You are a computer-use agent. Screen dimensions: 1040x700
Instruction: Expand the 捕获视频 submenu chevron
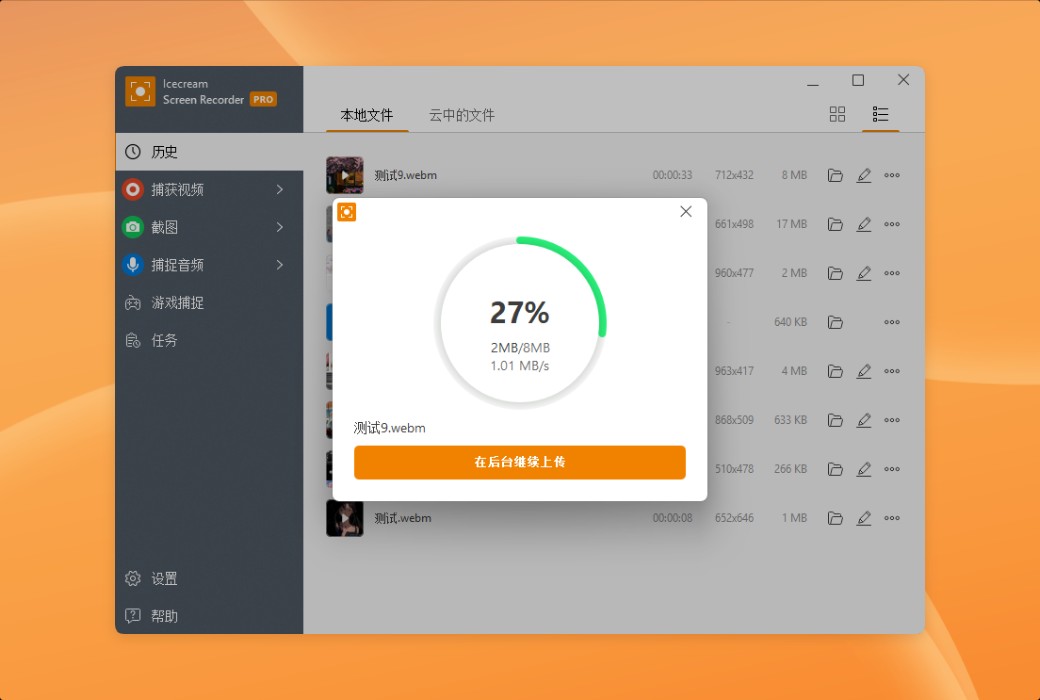click(x=281, y=189)
